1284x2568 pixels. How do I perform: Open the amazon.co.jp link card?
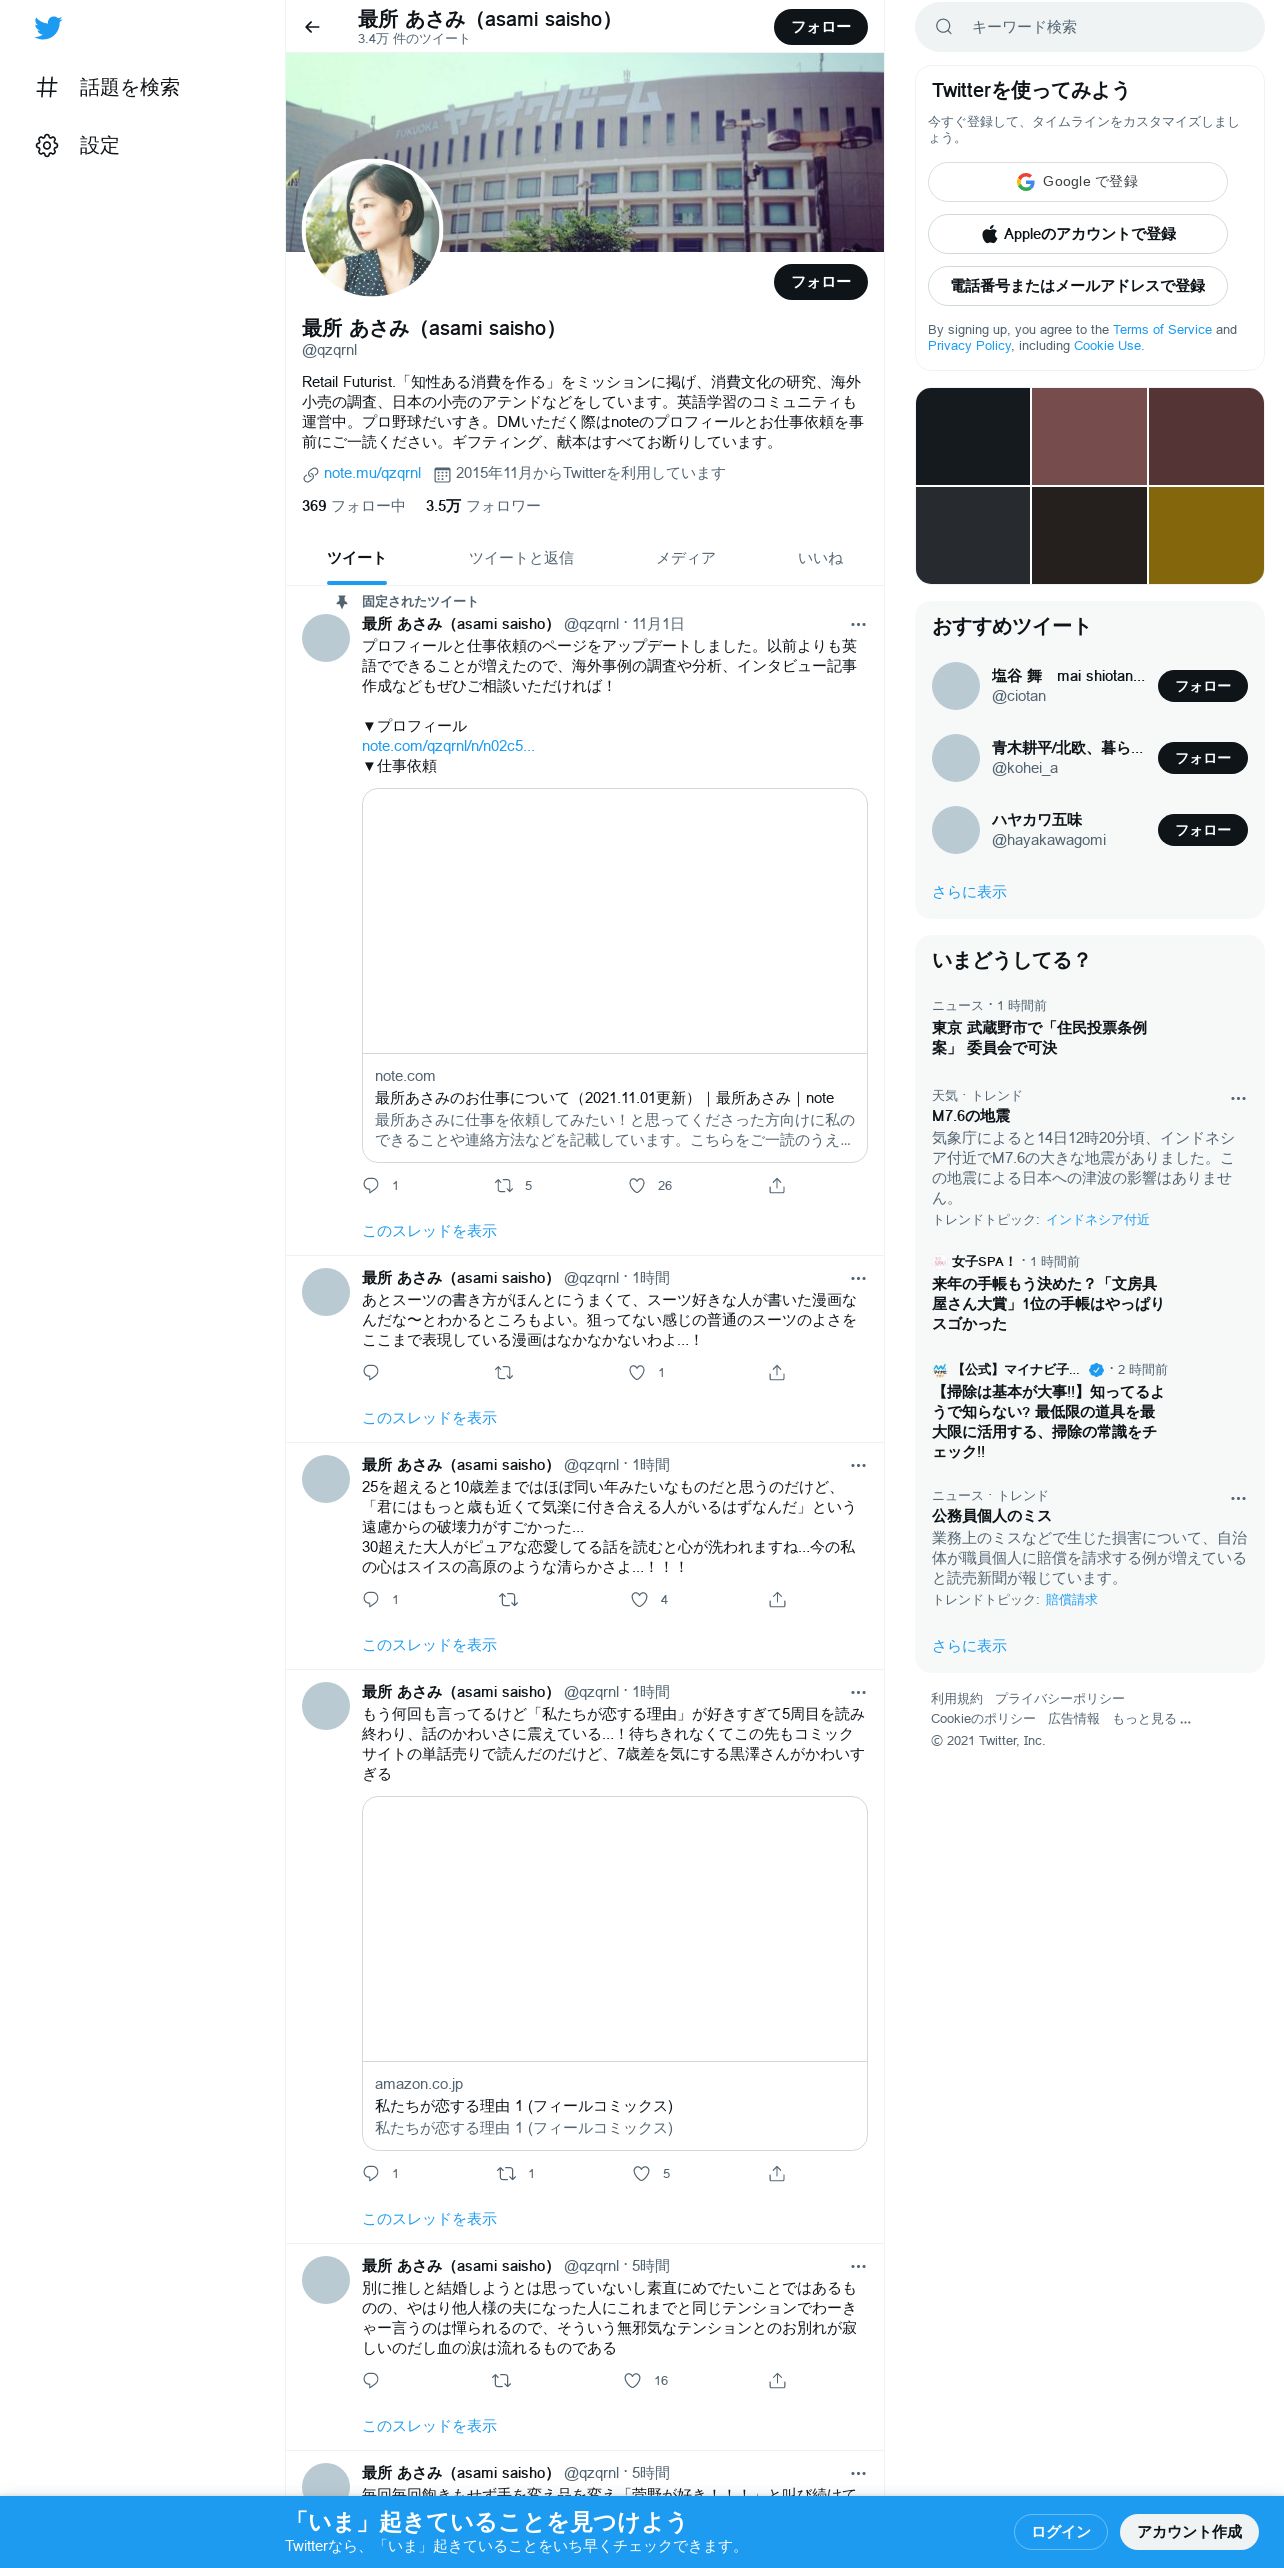tap(614, 1973)
